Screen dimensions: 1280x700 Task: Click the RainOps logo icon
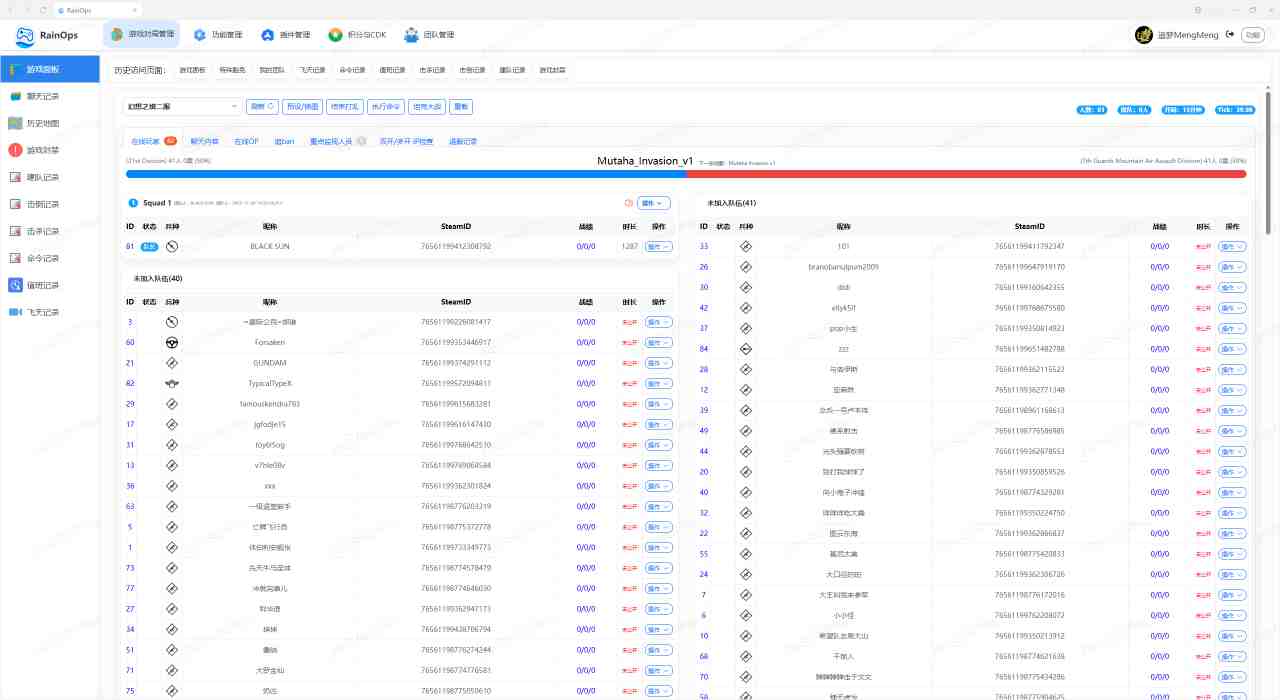pyautogui.click(x=25, y=37)
